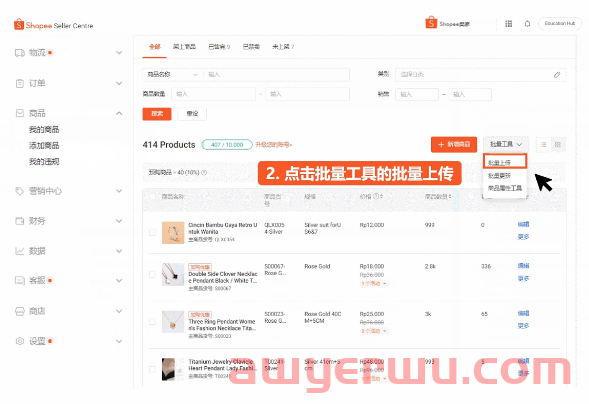Select 商品属性工具 from batch tools menu
The image size is (589, 404).
504,188
